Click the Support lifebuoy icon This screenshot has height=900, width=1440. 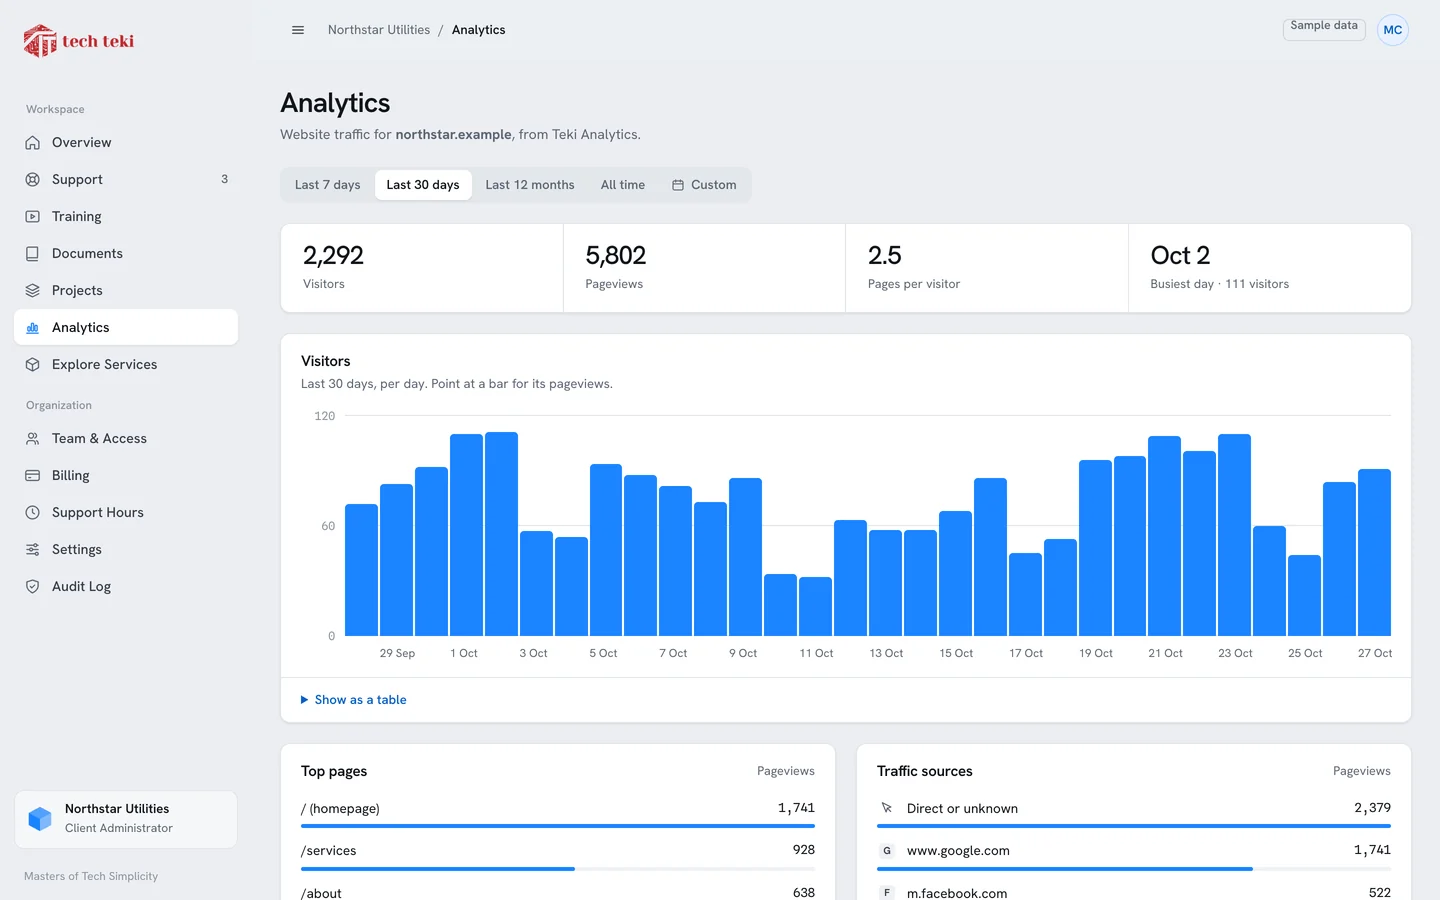click(x=33, y=180)
